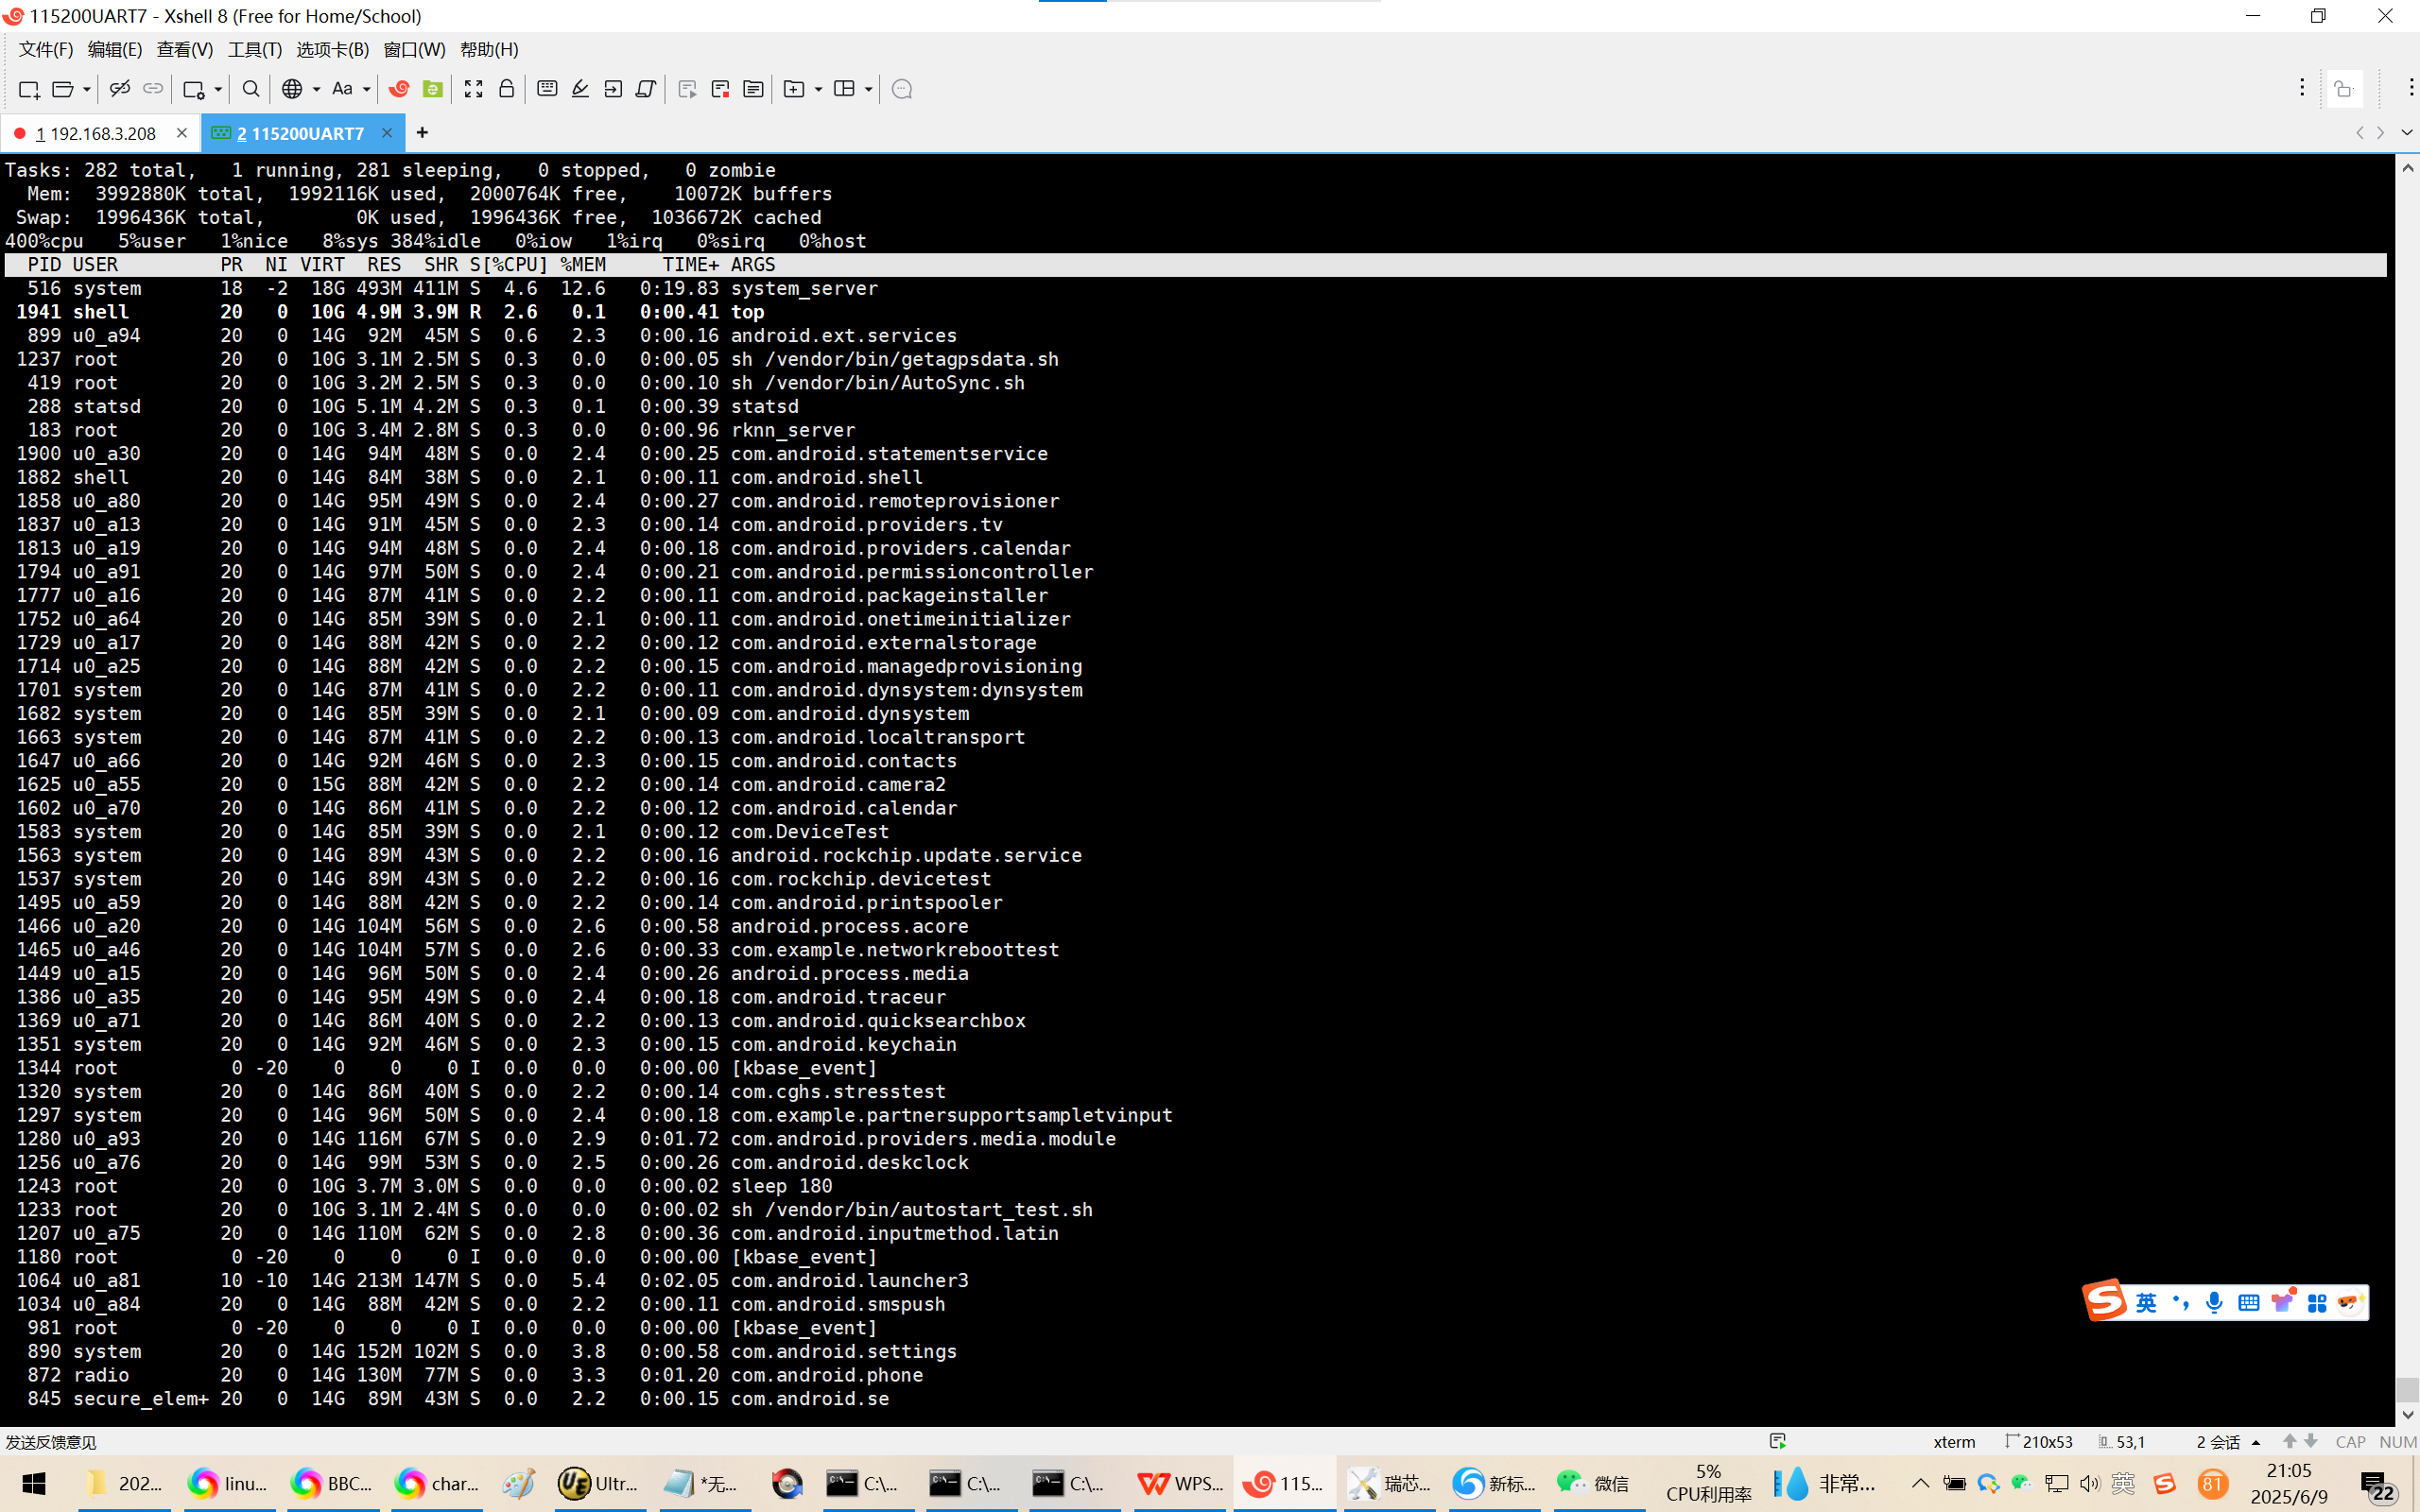This screenshot has width=2420, height=1512.
Task: Expand the layout panes dropdown arrow
Action: coord(868,89)
